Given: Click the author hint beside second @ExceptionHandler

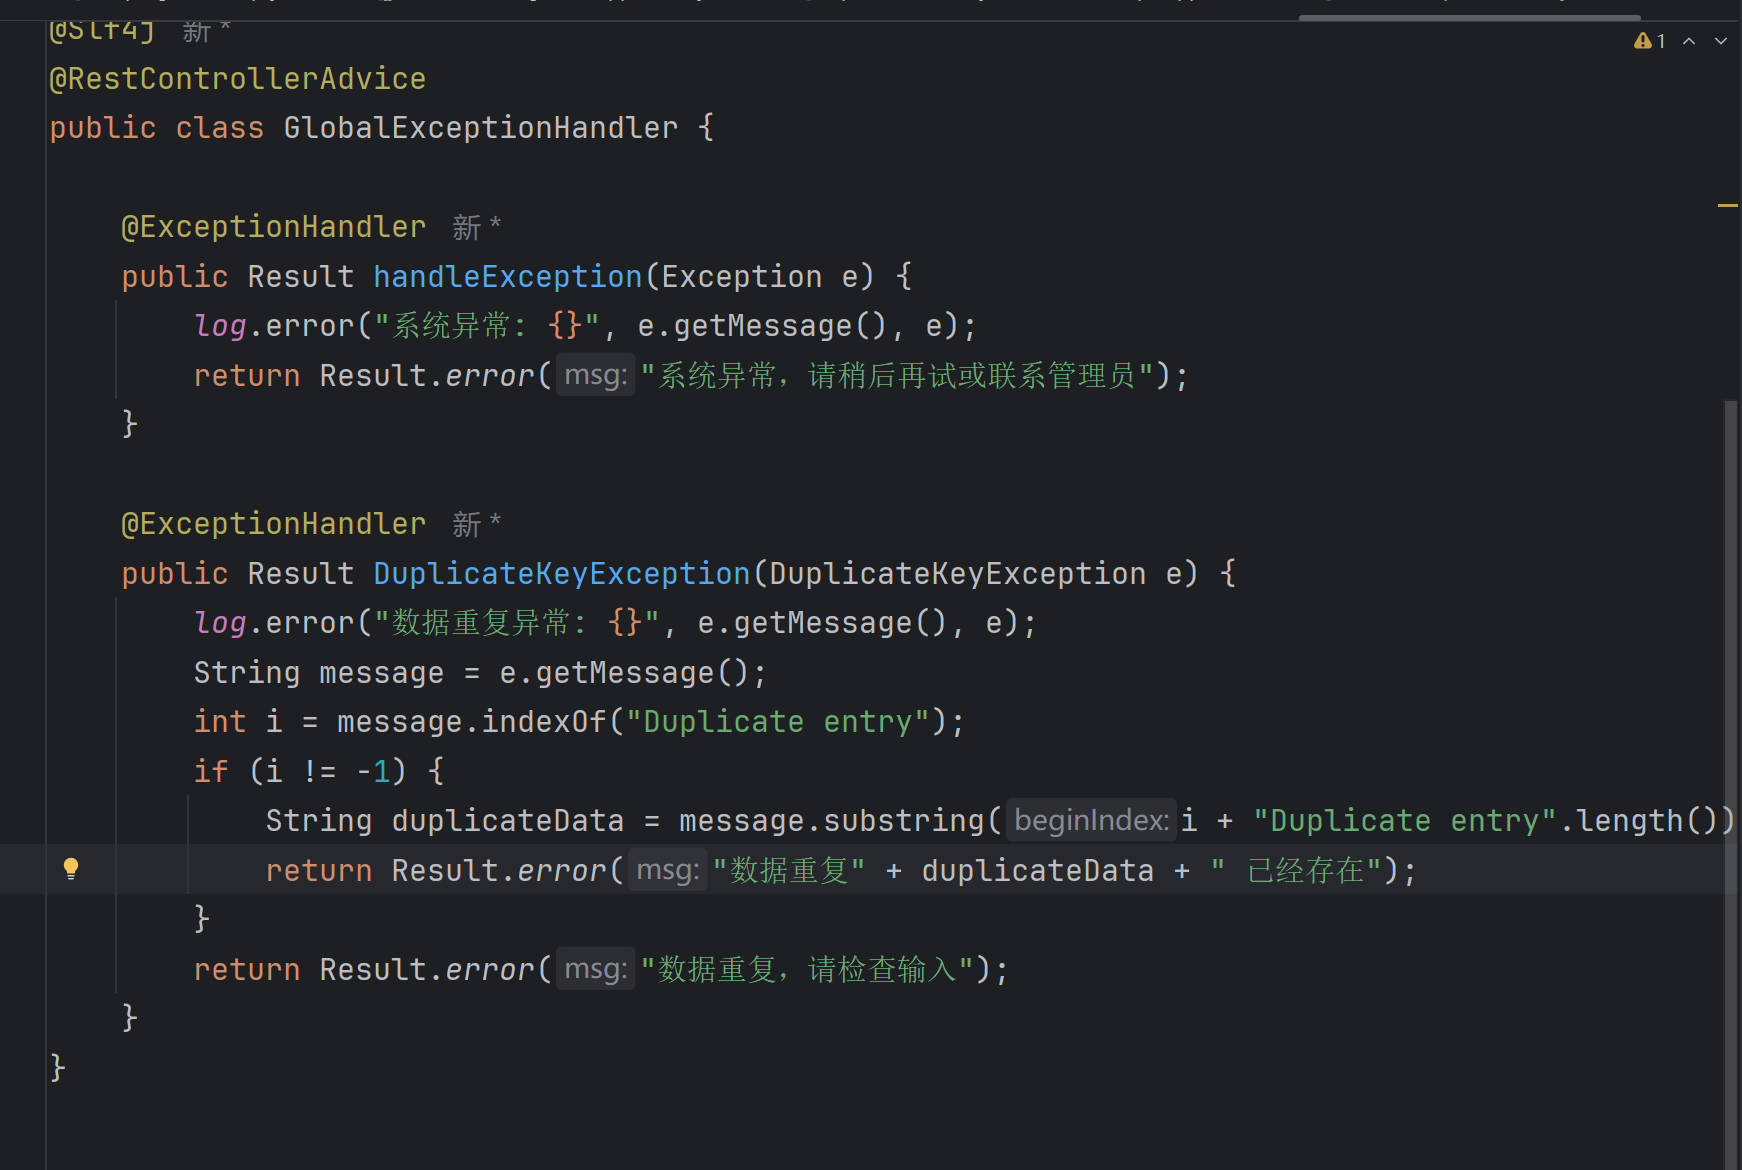Looking at the screenshot, I should [x=475, y=524].
